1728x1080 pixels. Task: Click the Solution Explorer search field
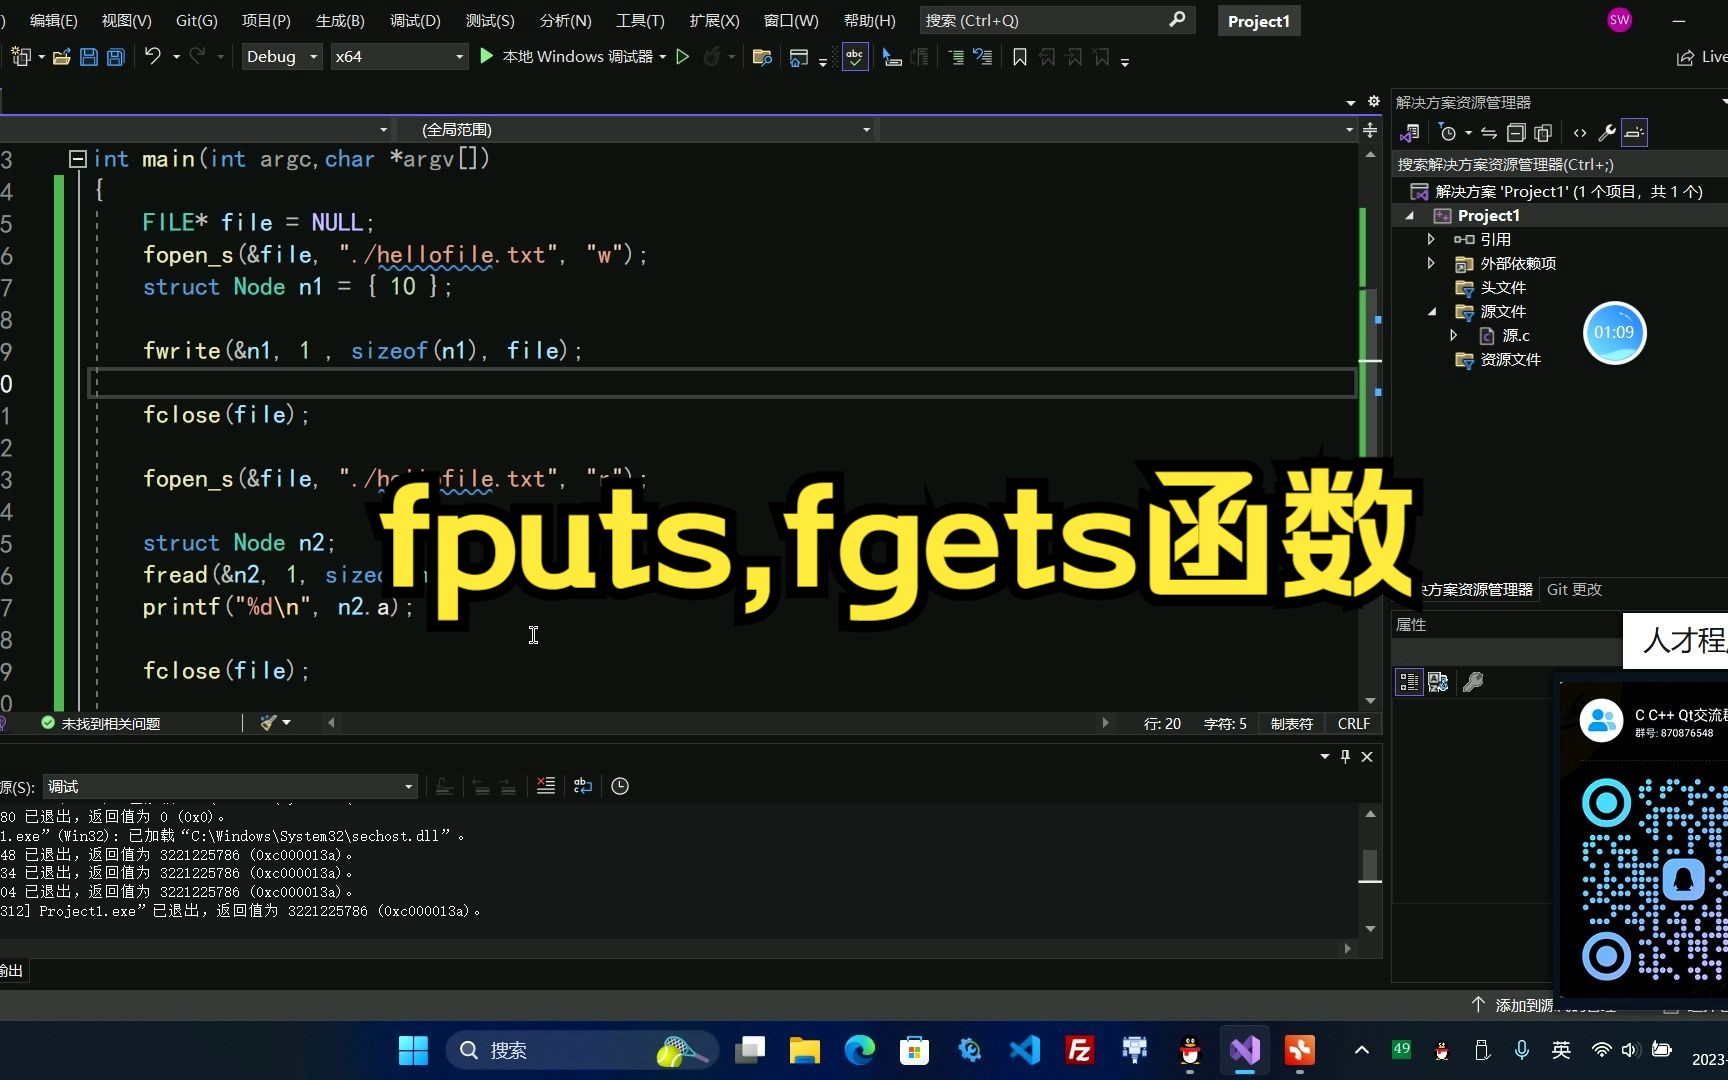click(x=1560, y=165)
